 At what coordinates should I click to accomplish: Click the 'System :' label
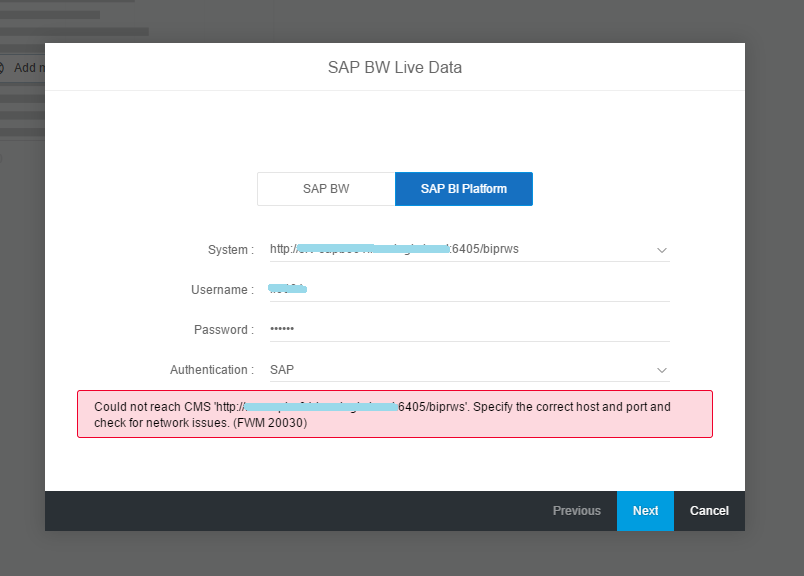[x=231, y=250]
